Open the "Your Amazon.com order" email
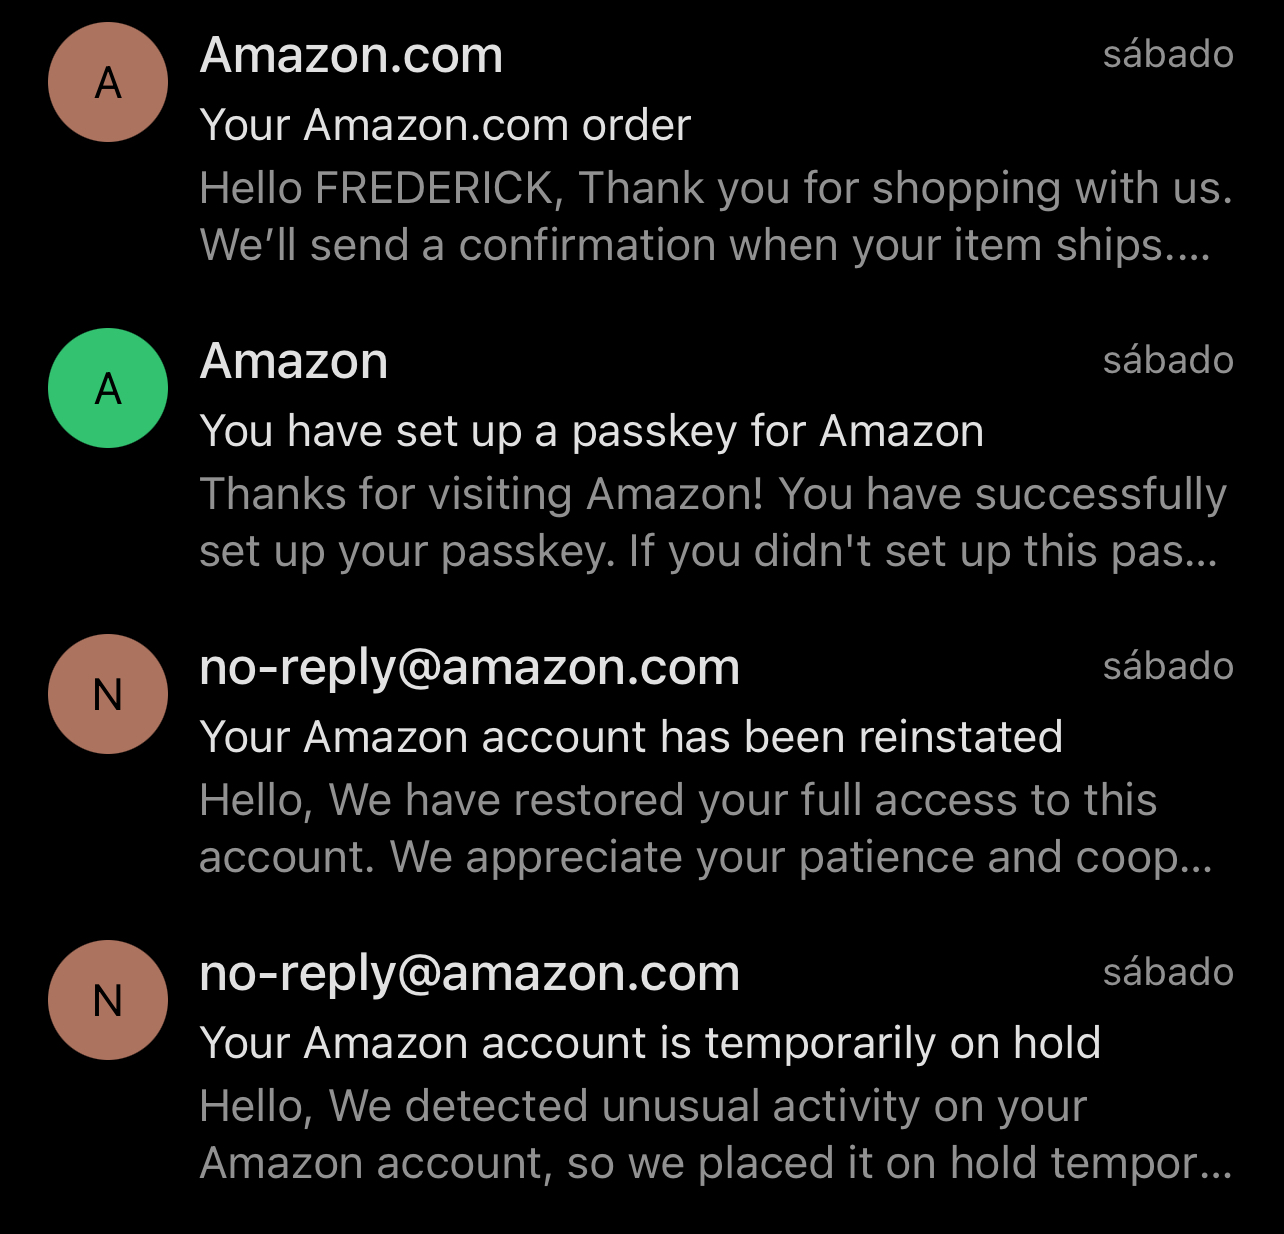1284x1234 pixels. tap(446, 125)
